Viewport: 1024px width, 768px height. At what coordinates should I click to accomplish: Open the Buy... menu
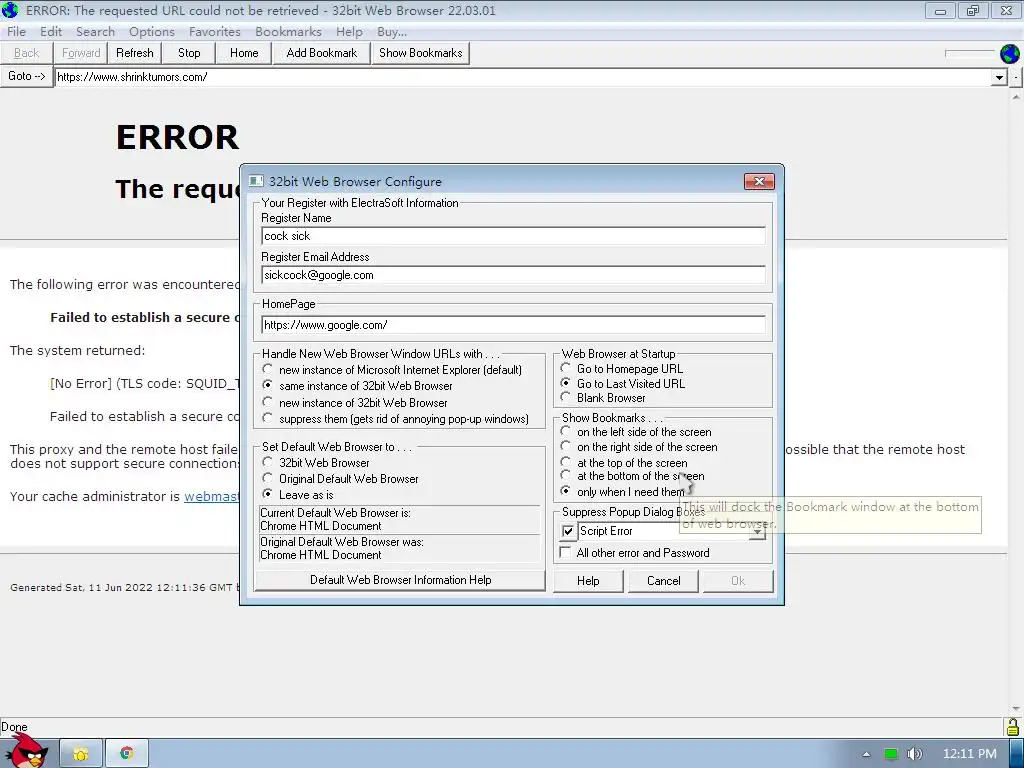(x=392, y=31)
